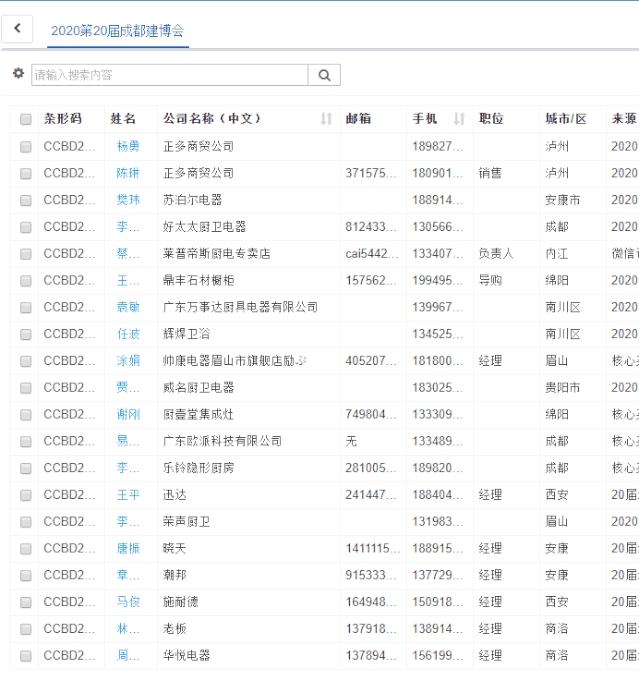Open the settings gear icon

[x=18, y=73]
